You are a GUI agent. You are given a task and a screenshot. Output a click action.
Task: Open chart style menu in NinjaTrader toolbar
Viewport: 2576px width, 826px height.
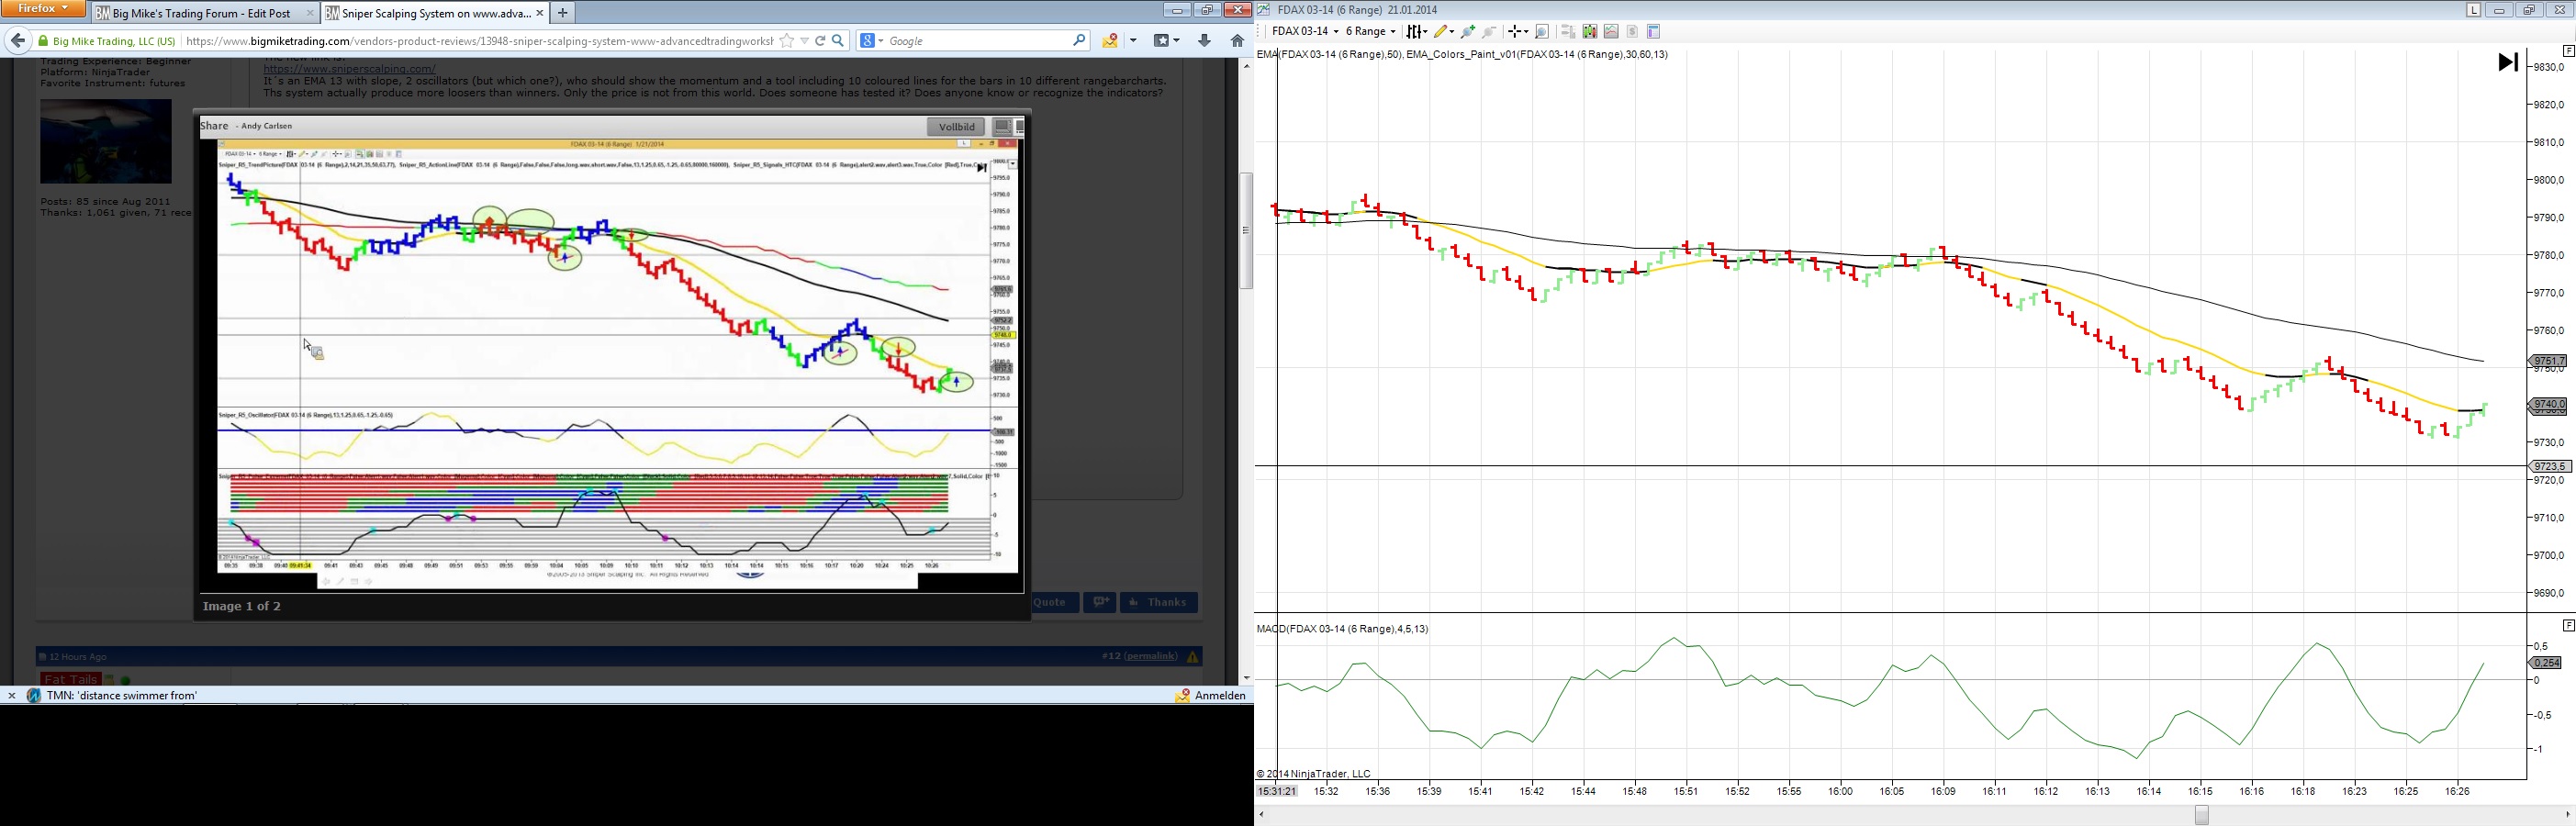(x=1416, y=32)
